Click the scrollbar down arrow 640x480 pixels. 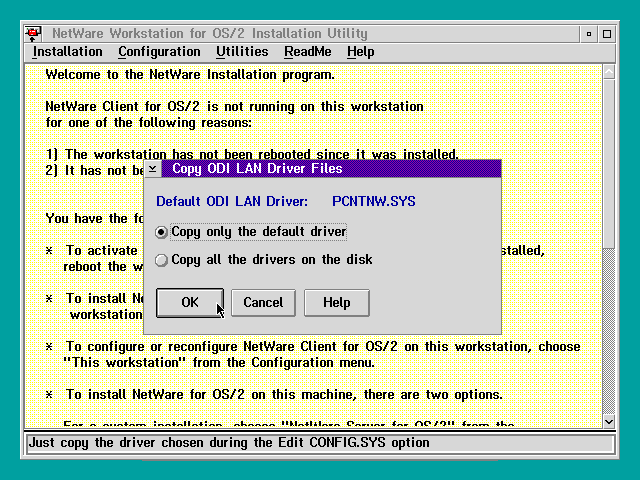click(609, 421)
